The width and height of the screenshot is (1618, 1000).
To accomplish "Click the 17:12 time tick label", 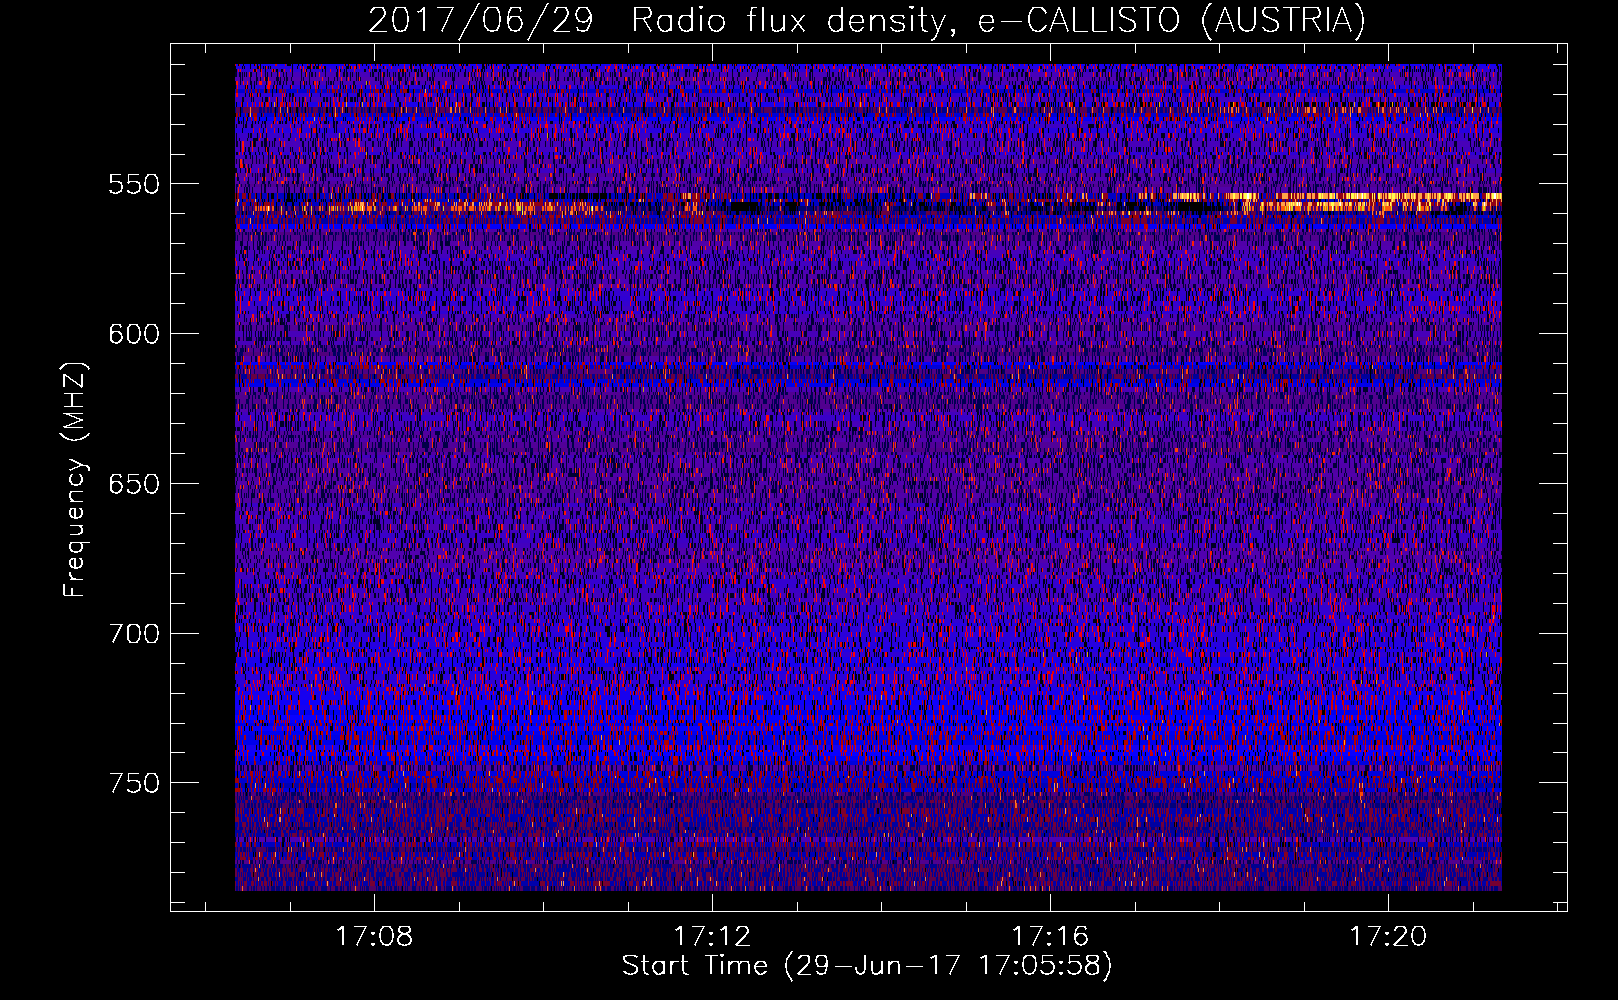I will (712, 937).
